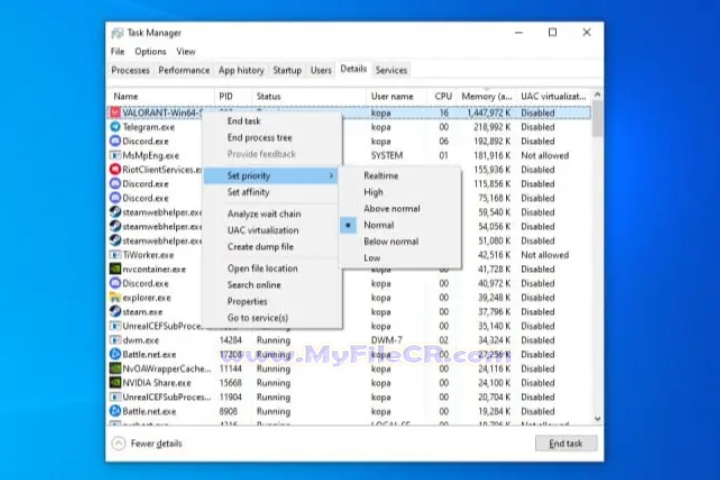Image resolution: width=720 pixels, height=480 pixels.
Task: Switch to the Startup tab
Action: (287, 70)
